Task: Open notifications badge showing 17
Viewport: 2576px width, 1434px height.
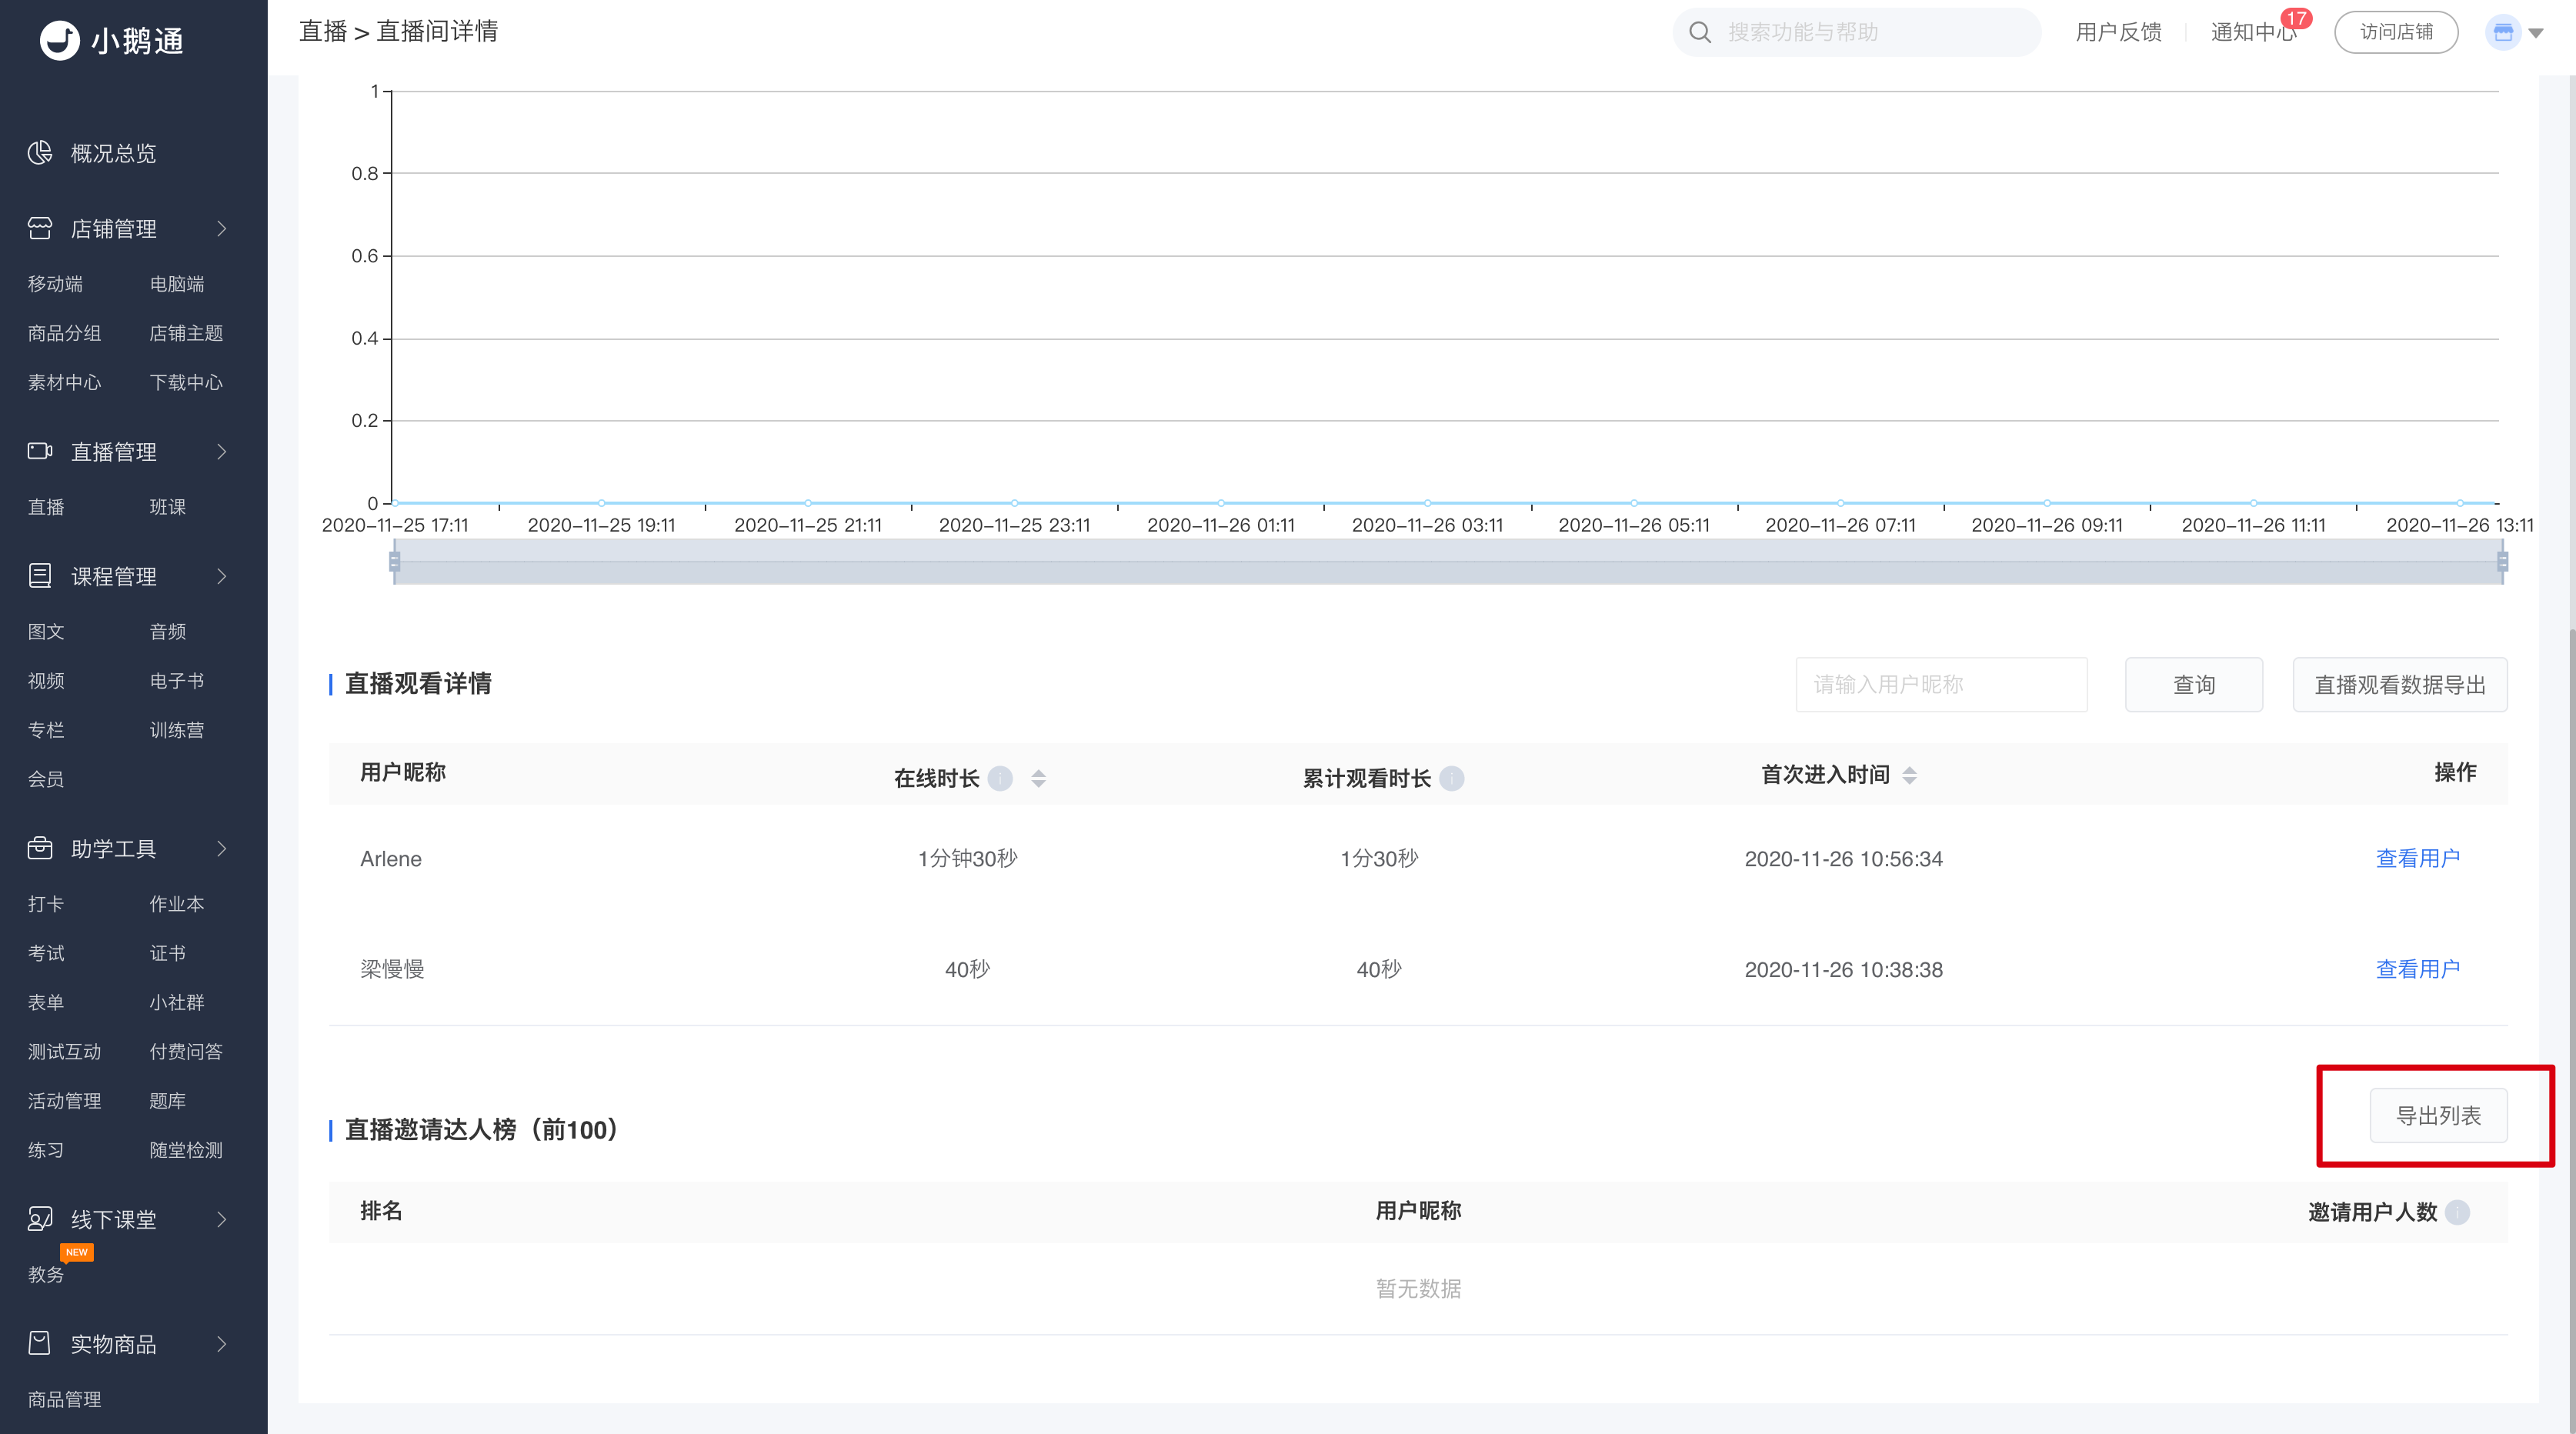Action: tap(2296, 18)
